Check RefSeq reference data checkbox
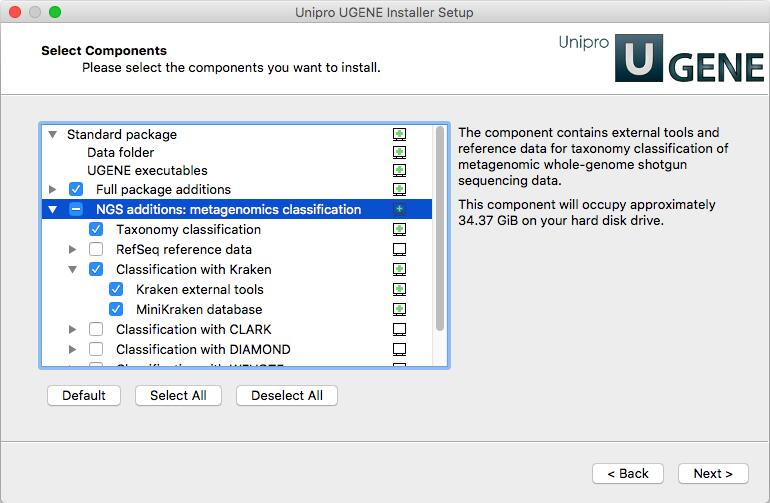770x503 pixels. coord(96,250)
